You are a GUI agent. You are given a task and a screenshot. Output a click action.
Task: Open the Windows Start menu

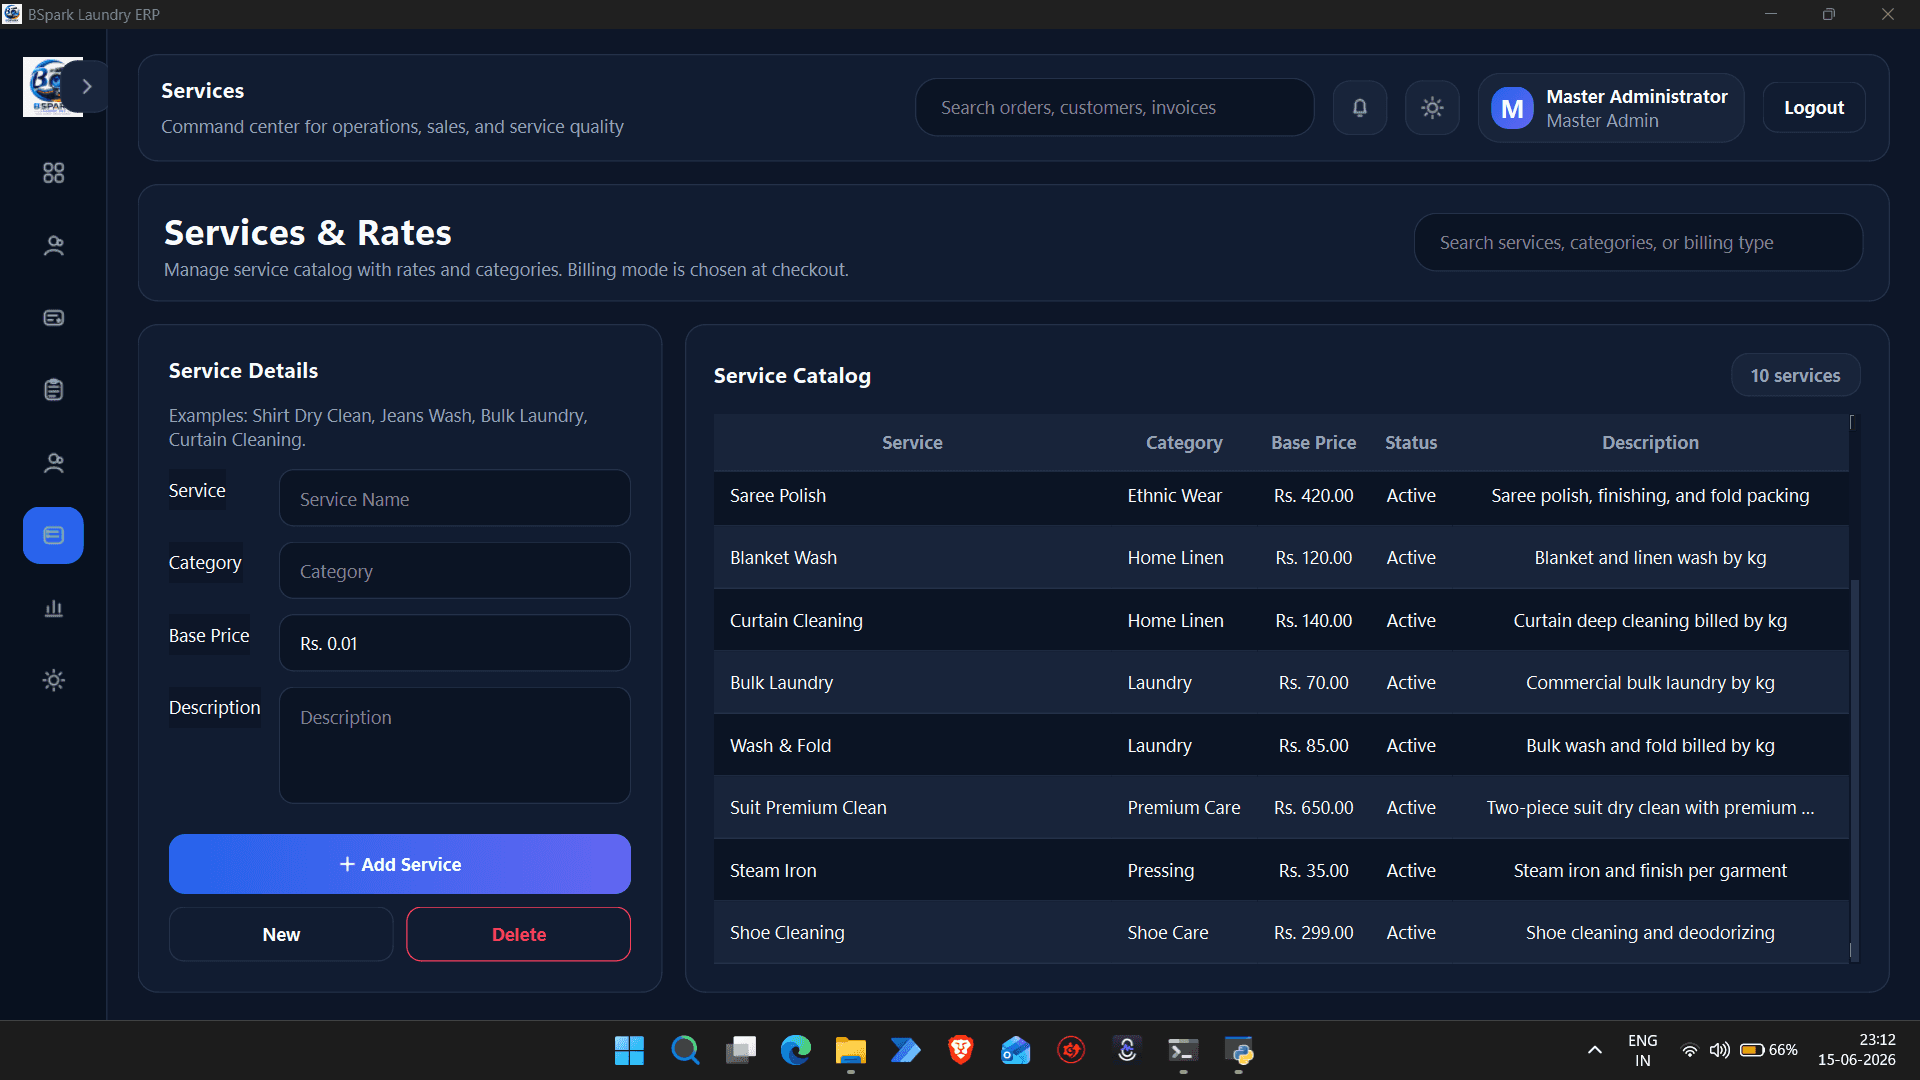point(629,1050)
